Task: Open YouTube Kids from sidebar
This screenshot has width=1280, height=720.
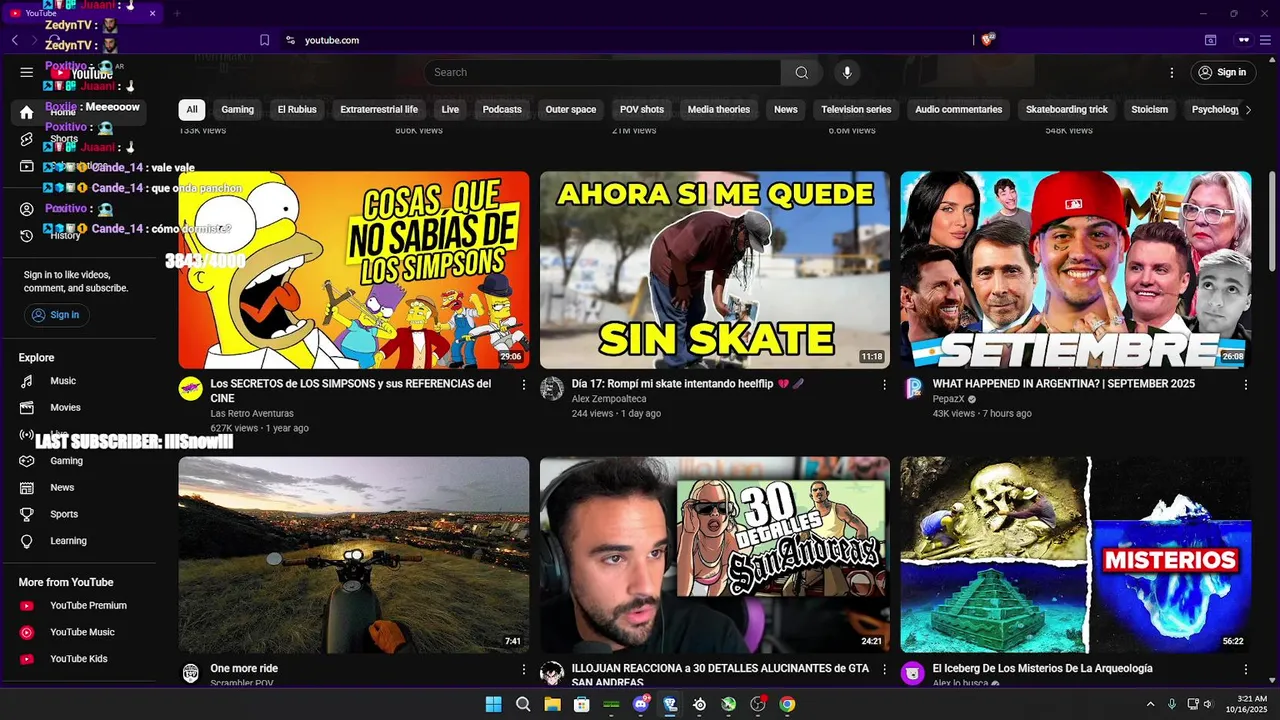Action: point(78,659)
